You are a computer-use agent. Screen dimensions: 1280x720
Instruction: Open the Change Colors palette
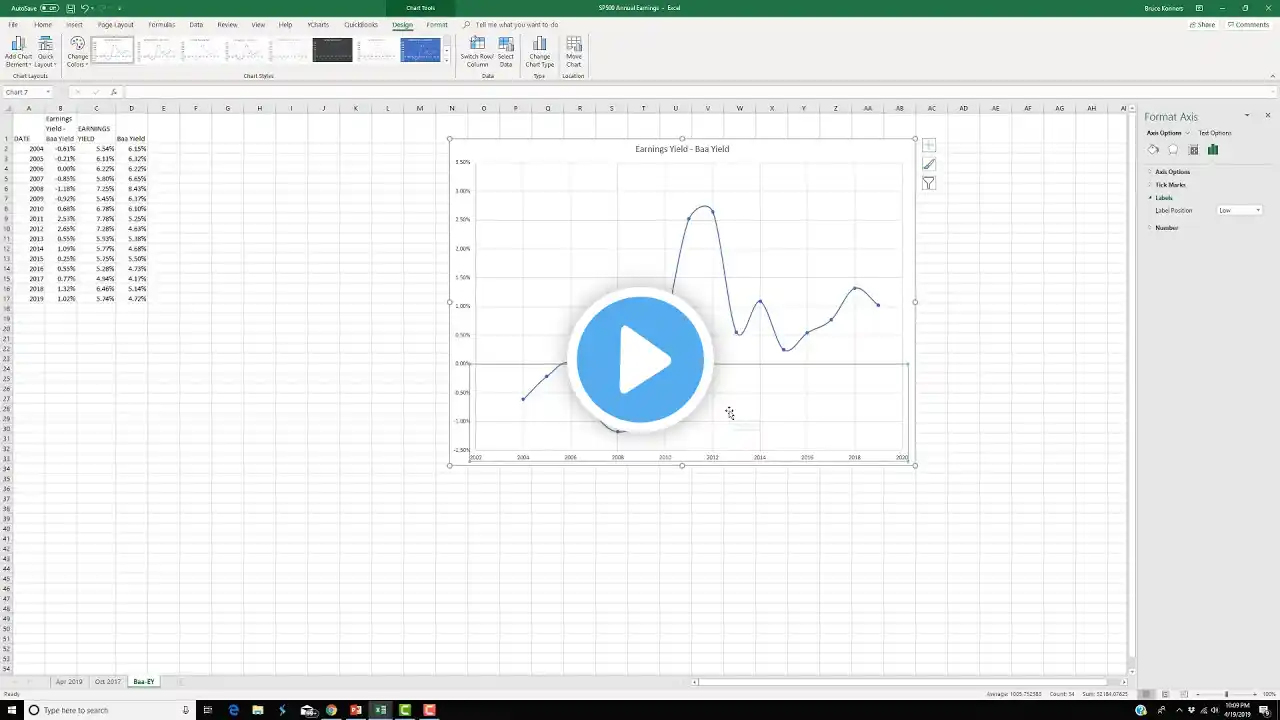pos(77,52)
